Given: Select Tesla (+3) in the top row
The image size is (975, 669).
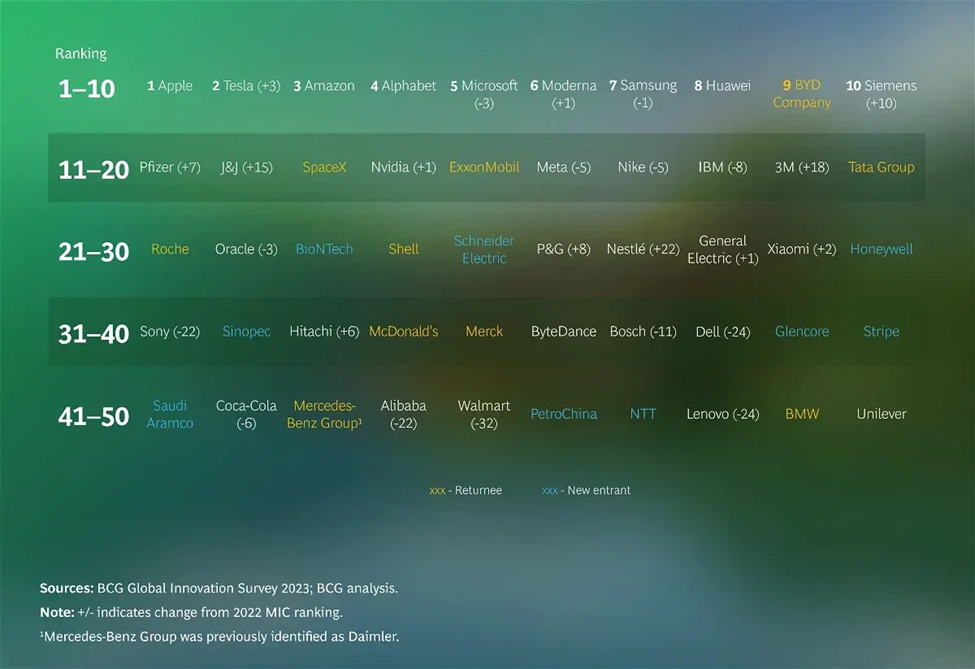Looking at the screenshot, I should click(246, 86).
